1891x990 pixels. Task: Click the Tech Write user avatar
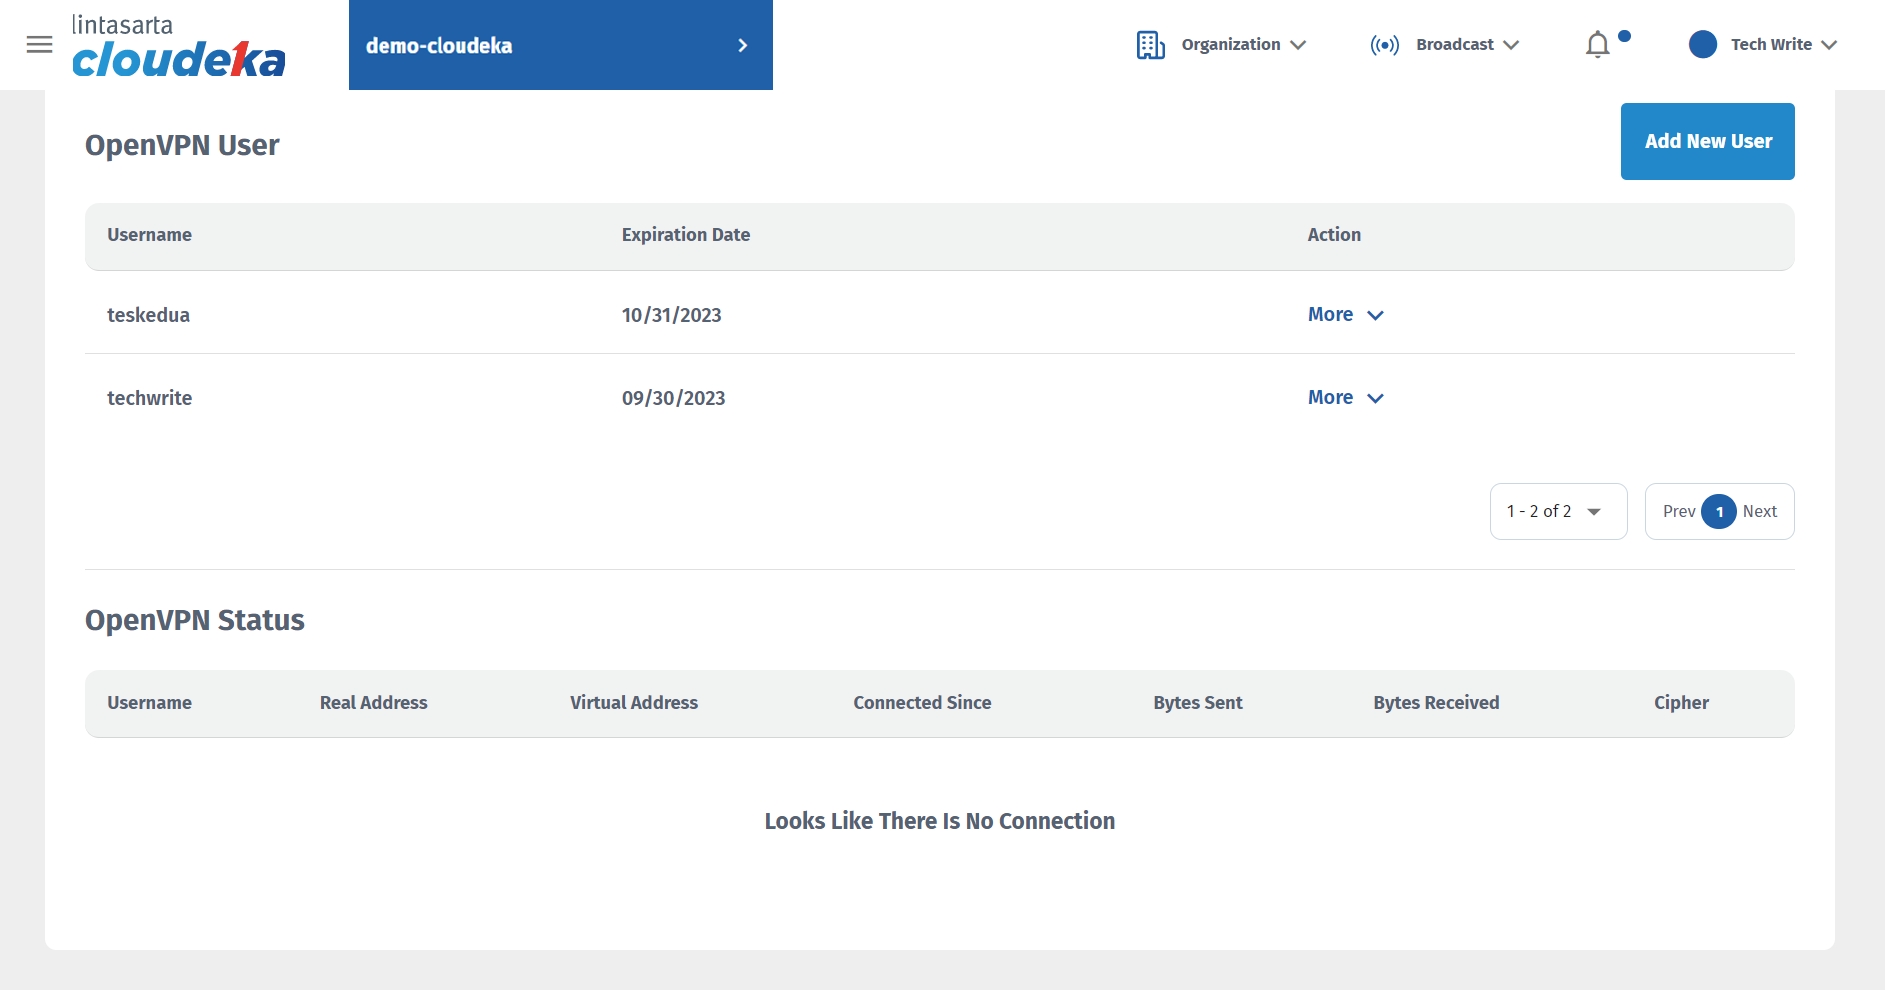pyautogui.click(x=1702, y=44)
